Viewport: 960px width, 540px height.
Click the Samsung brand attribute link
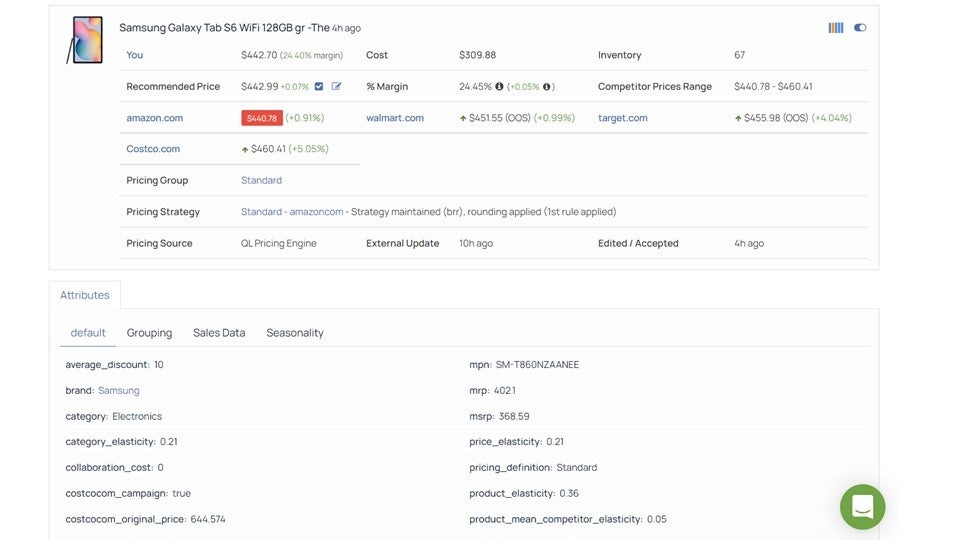119,391
